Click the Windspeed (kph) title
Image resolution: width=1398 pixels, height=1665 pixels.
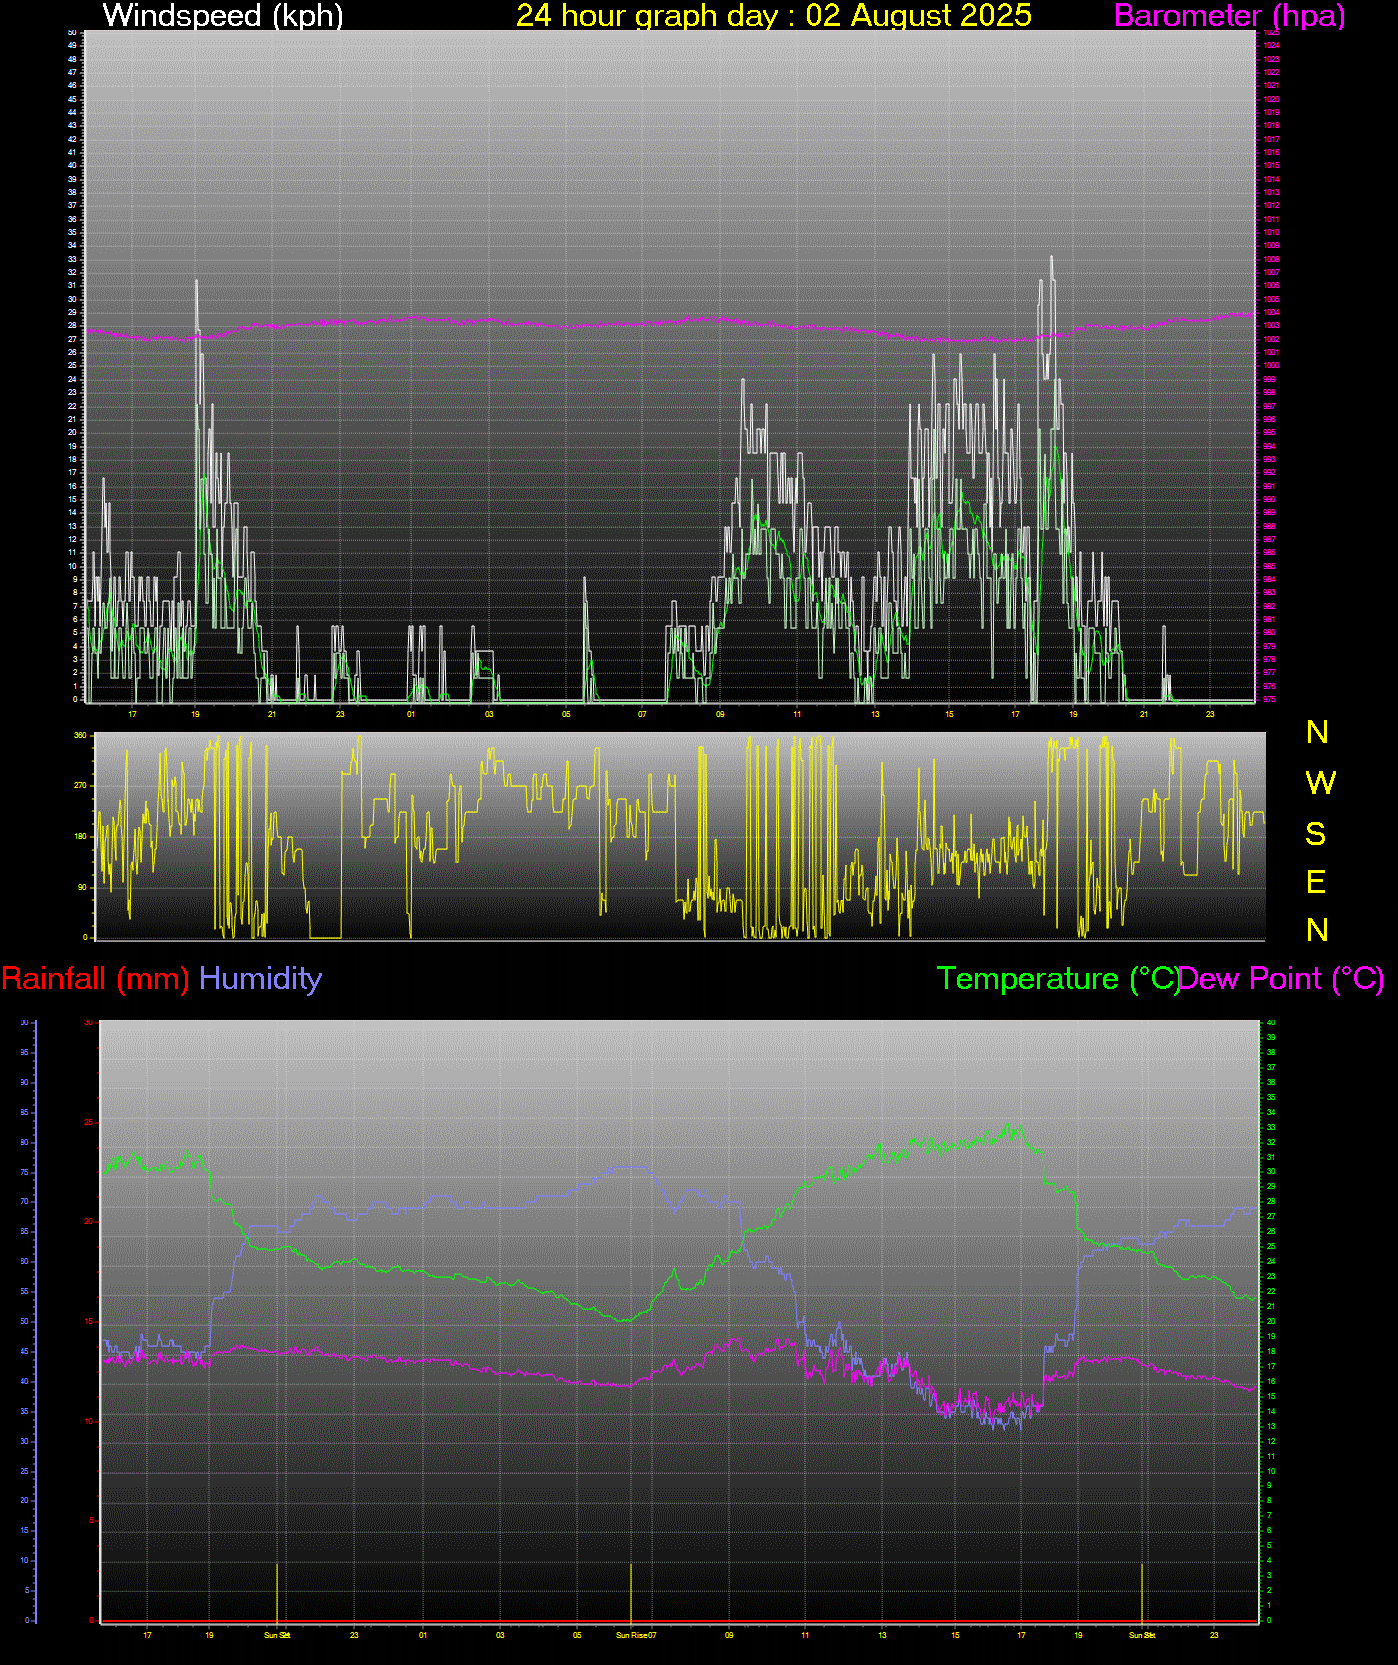(223, 16)
